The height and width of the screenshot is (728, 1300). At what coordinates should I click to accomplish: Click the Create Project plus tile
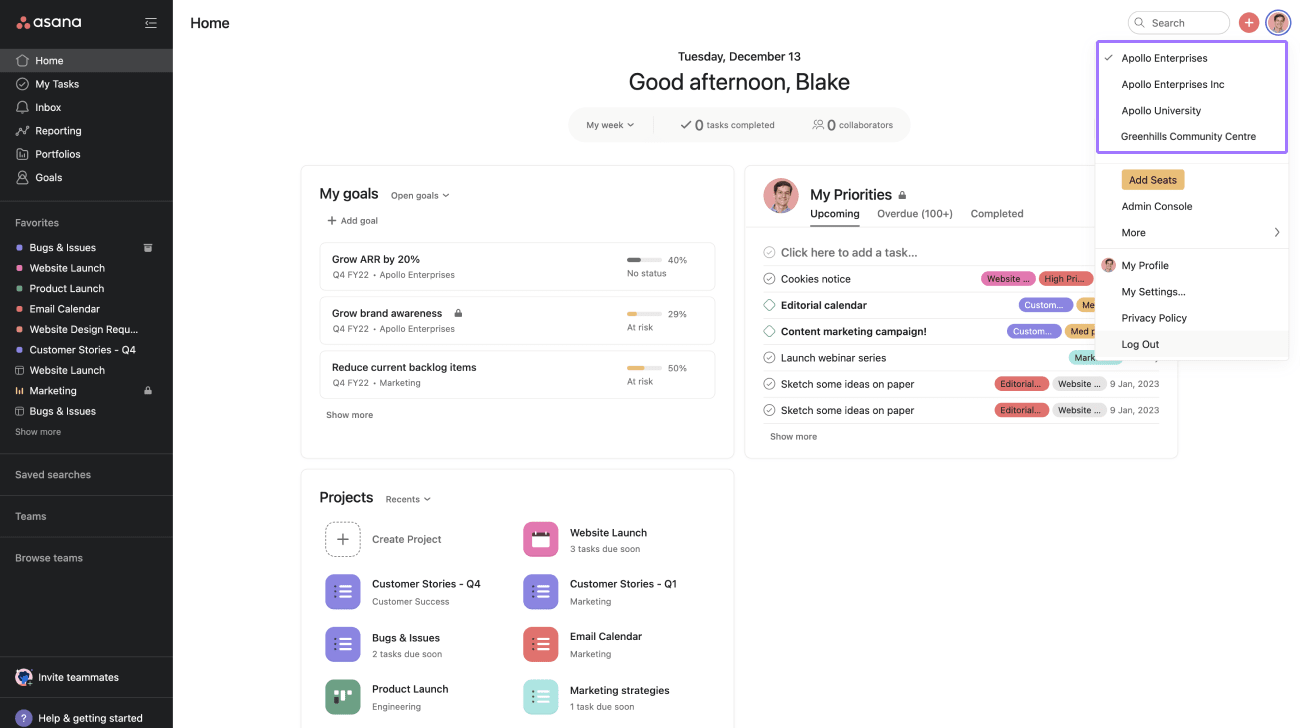click(x=342, y=539)
